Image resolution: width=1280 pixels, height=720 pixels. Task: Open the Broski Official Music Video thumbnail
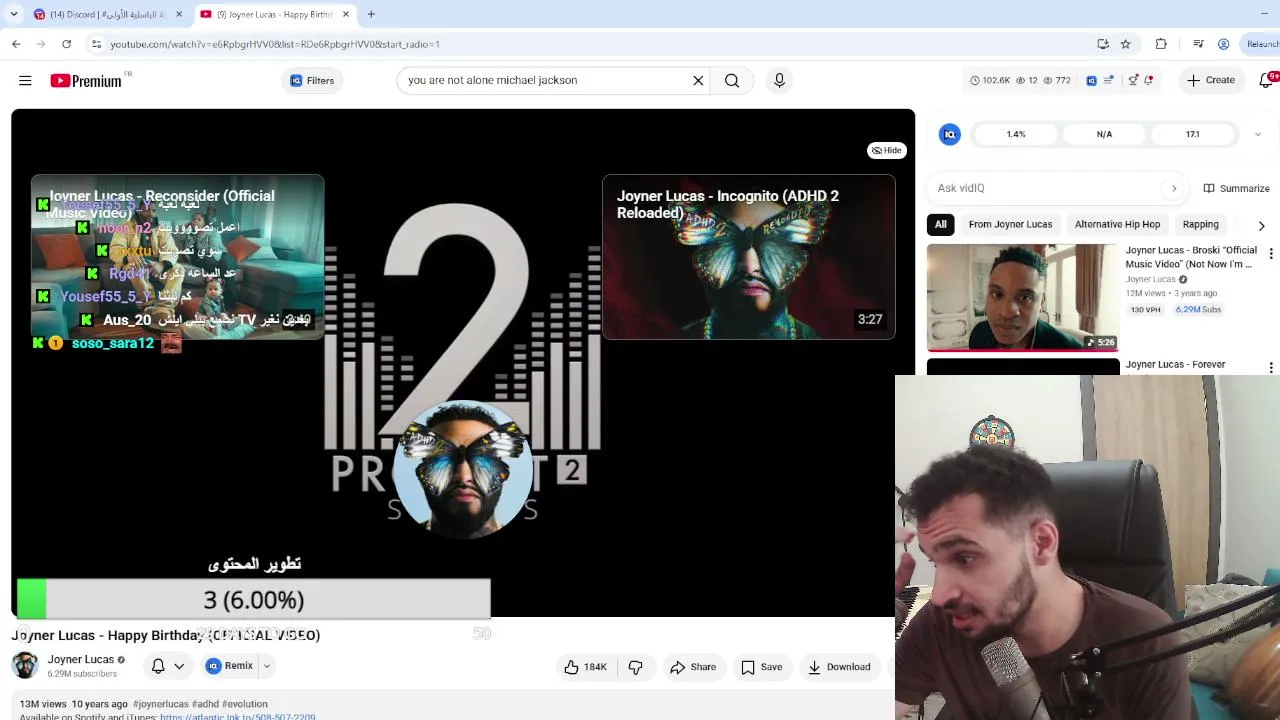1023,297
